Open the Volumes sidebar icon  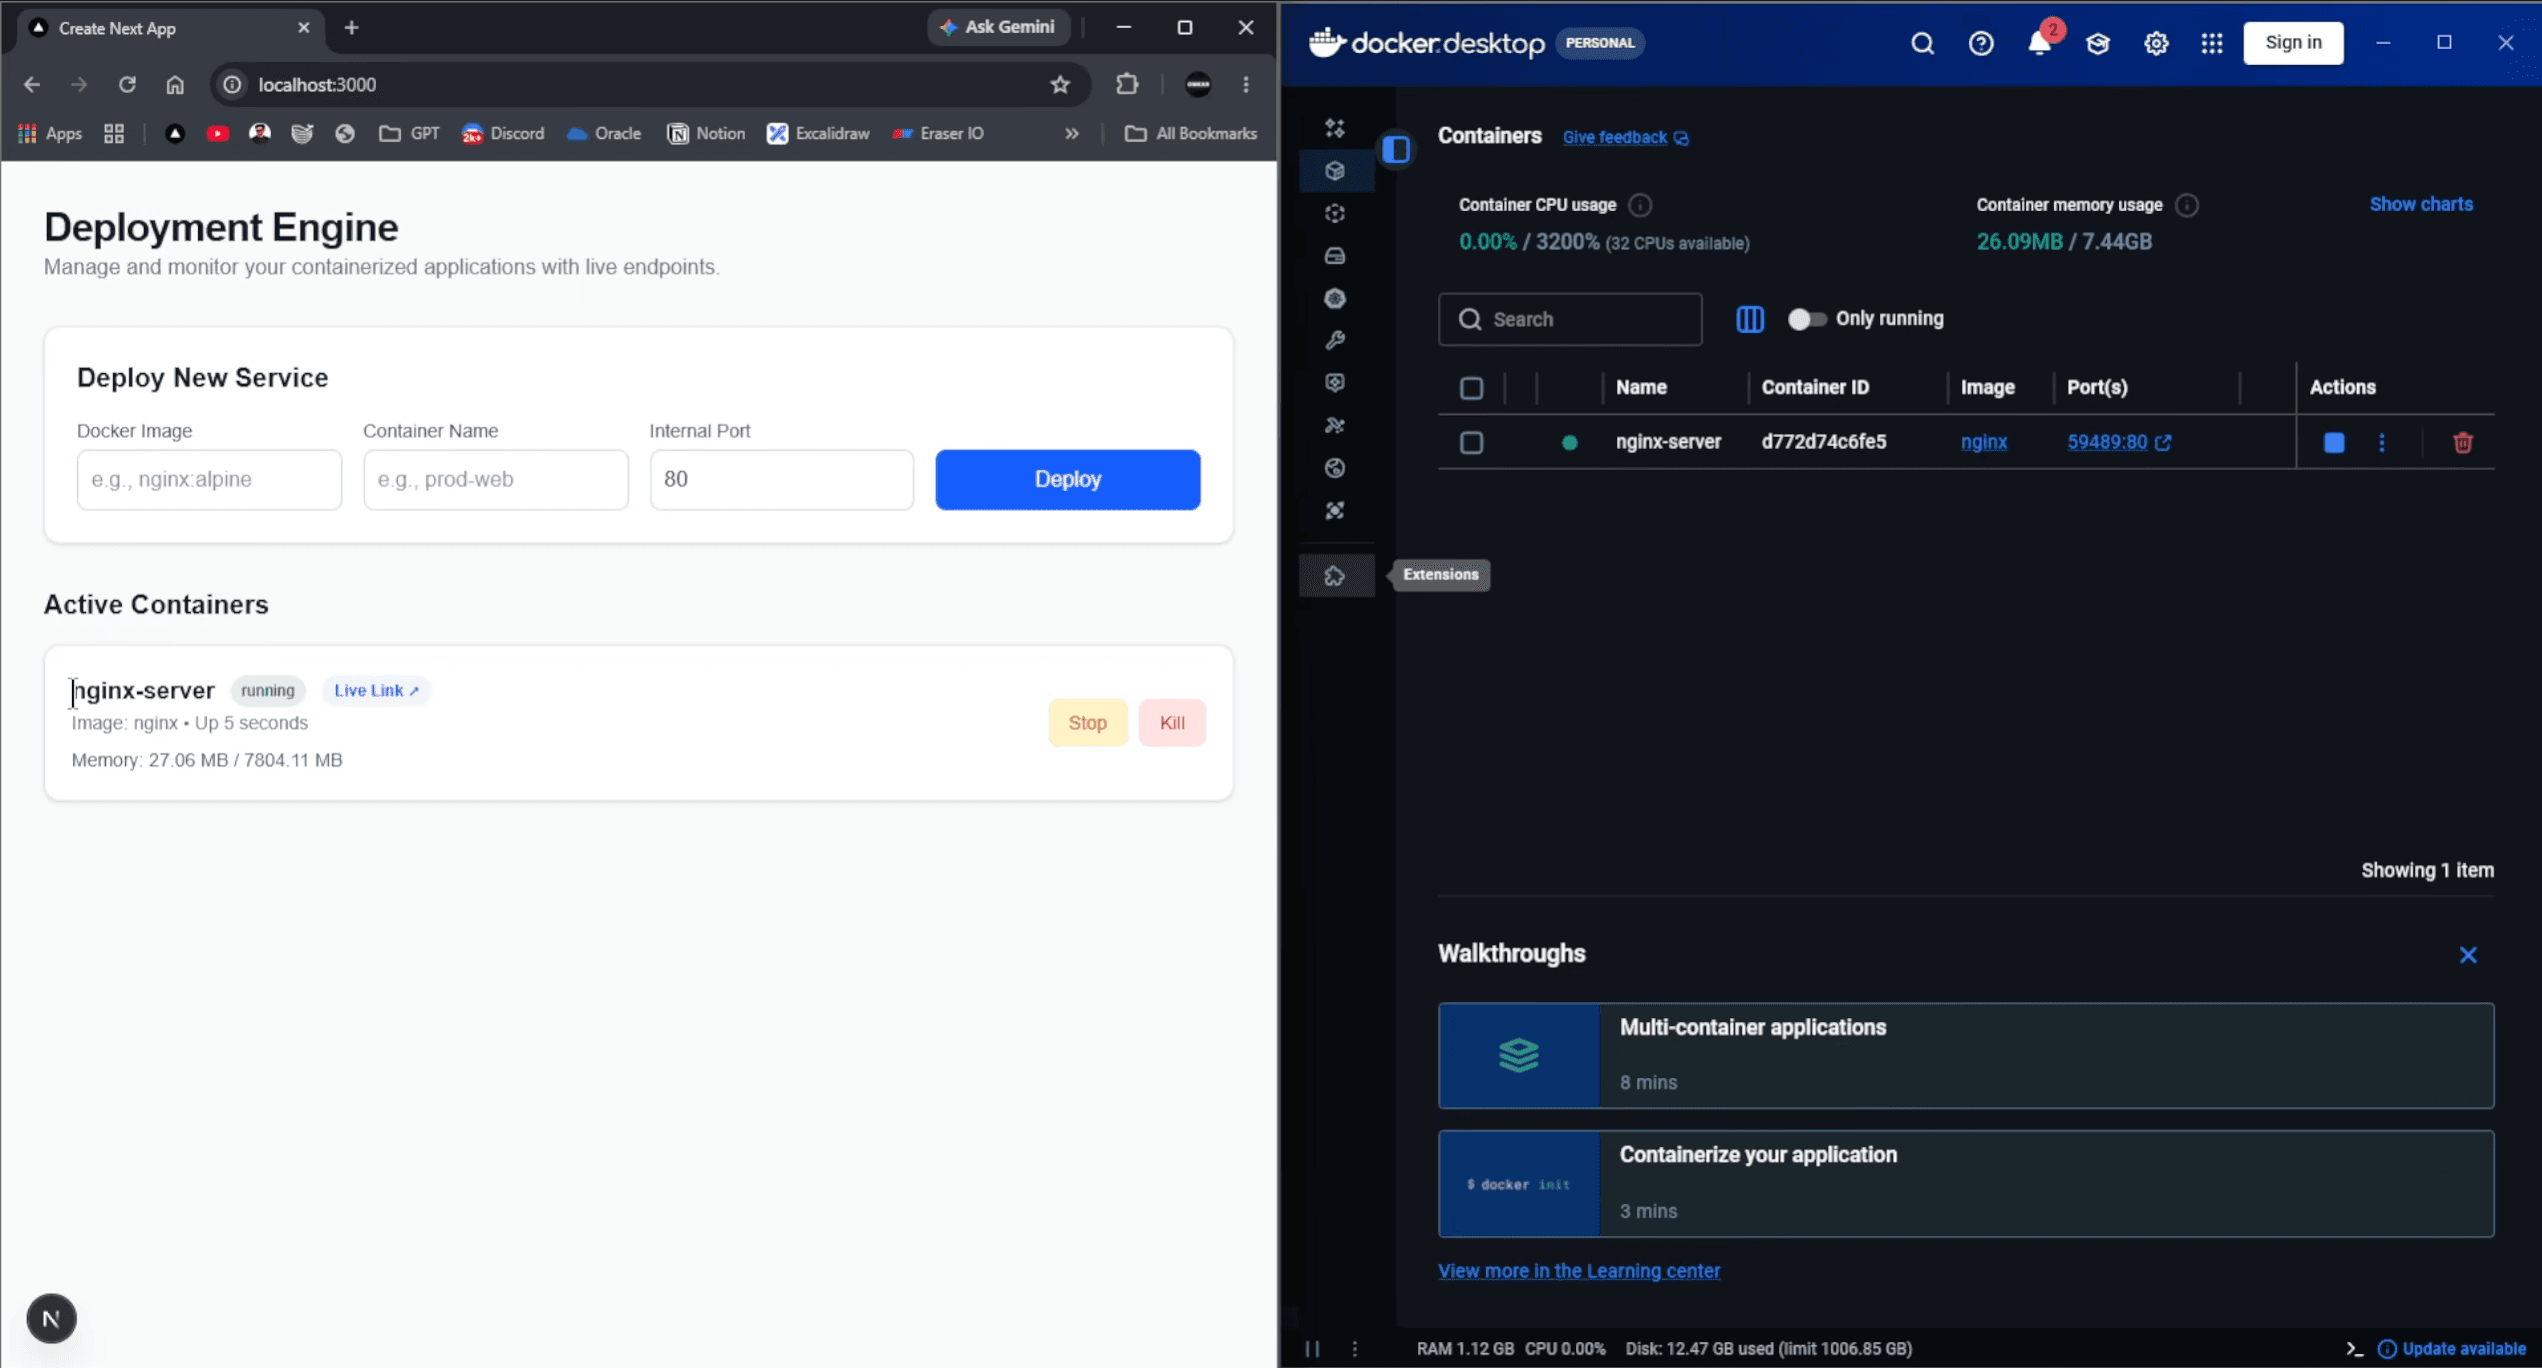pos(1335,256)
